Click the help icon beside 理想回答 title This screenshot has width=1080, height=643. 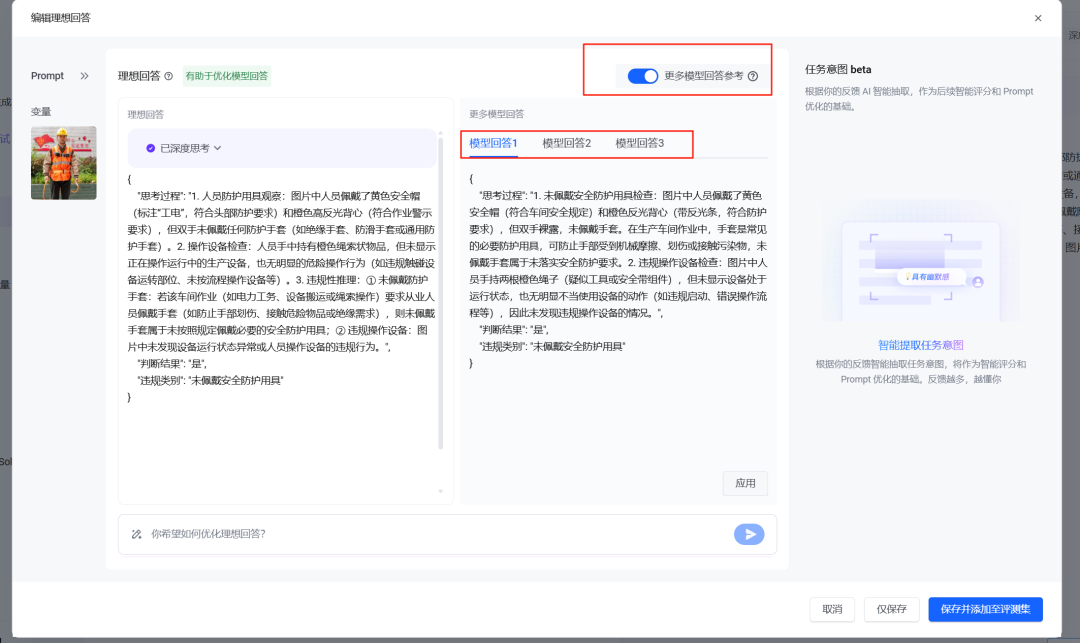click(169, 76)
